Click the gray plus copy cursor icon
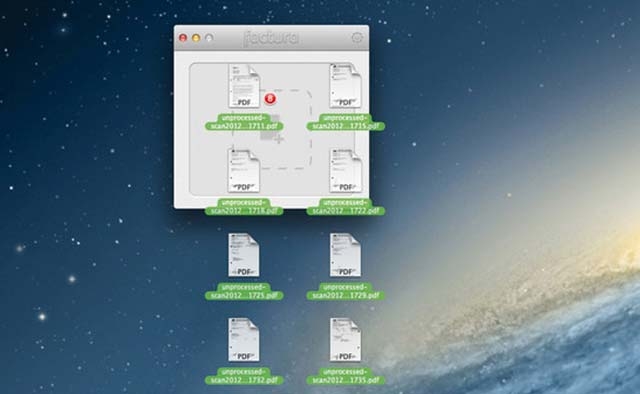The image size is (640, 394). click(x=279, y=139)
